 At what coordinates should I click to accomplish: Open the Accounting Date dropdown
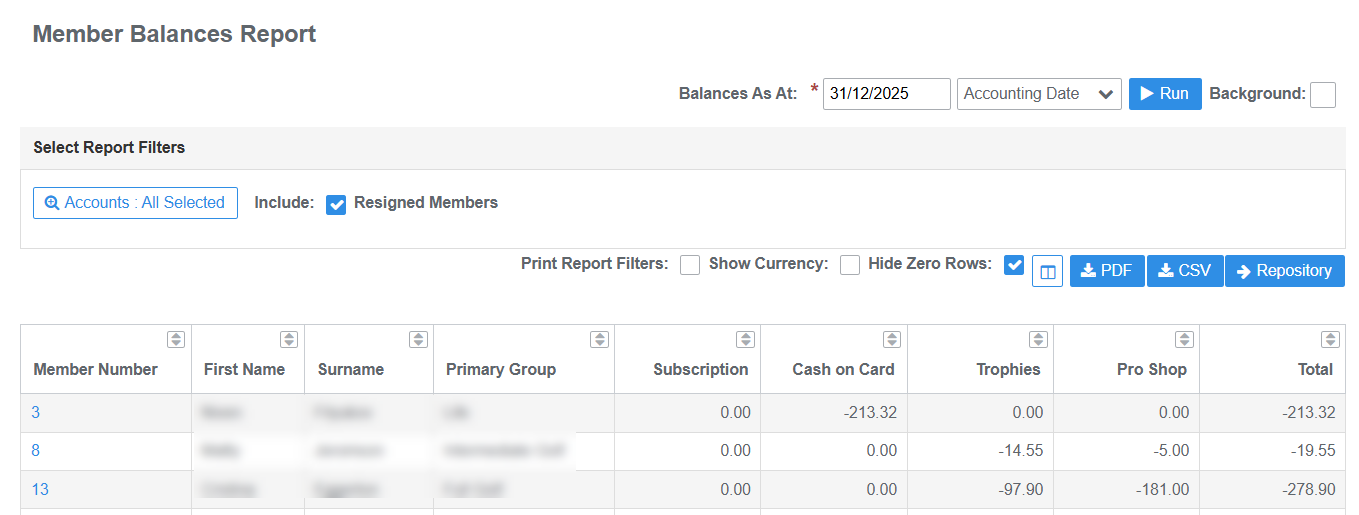click(x=1039, y=94)
